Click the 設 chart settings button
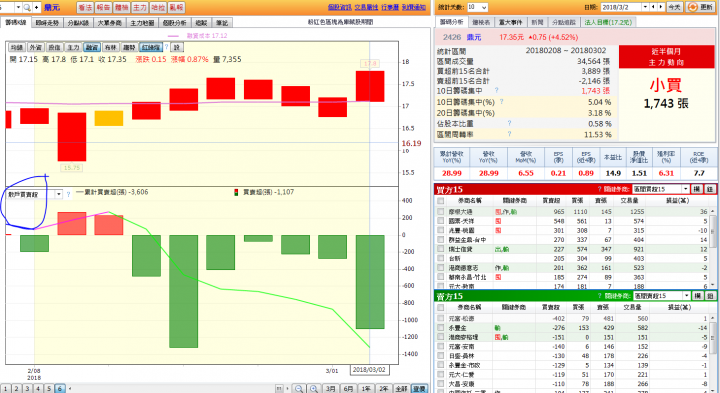The image size is (720, 393). pos(177,47)
